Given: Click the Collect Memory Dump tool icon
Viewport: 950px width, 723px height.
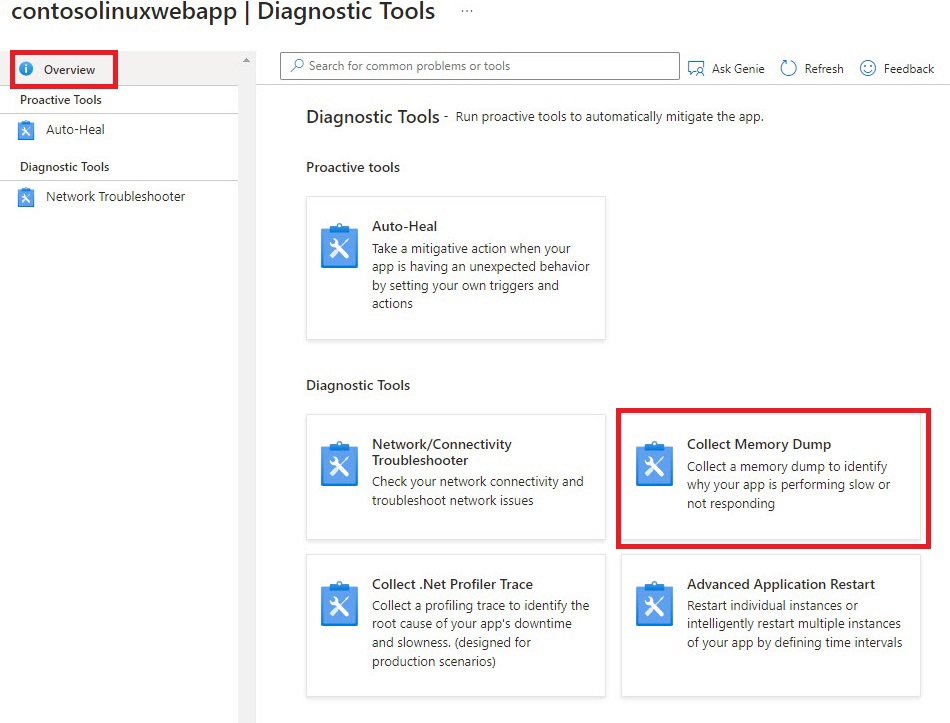Looking at the screenshot, I should click(654, 465).
